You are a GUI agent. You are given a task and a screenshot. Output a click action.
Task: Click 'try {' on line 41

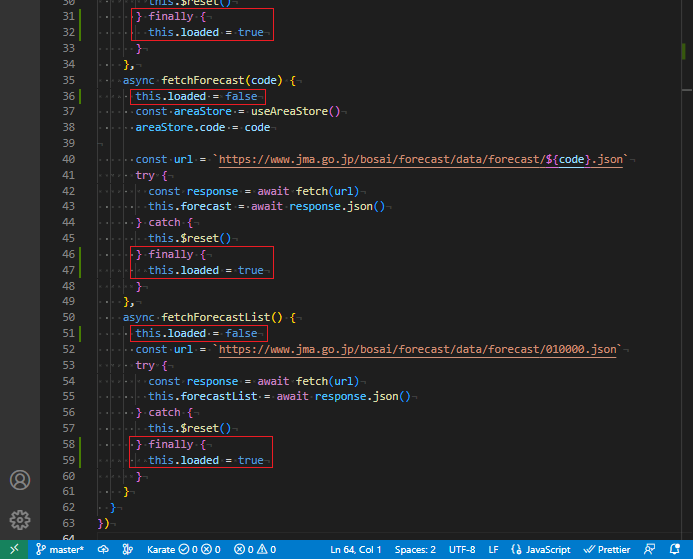click(x=151, y=175)
